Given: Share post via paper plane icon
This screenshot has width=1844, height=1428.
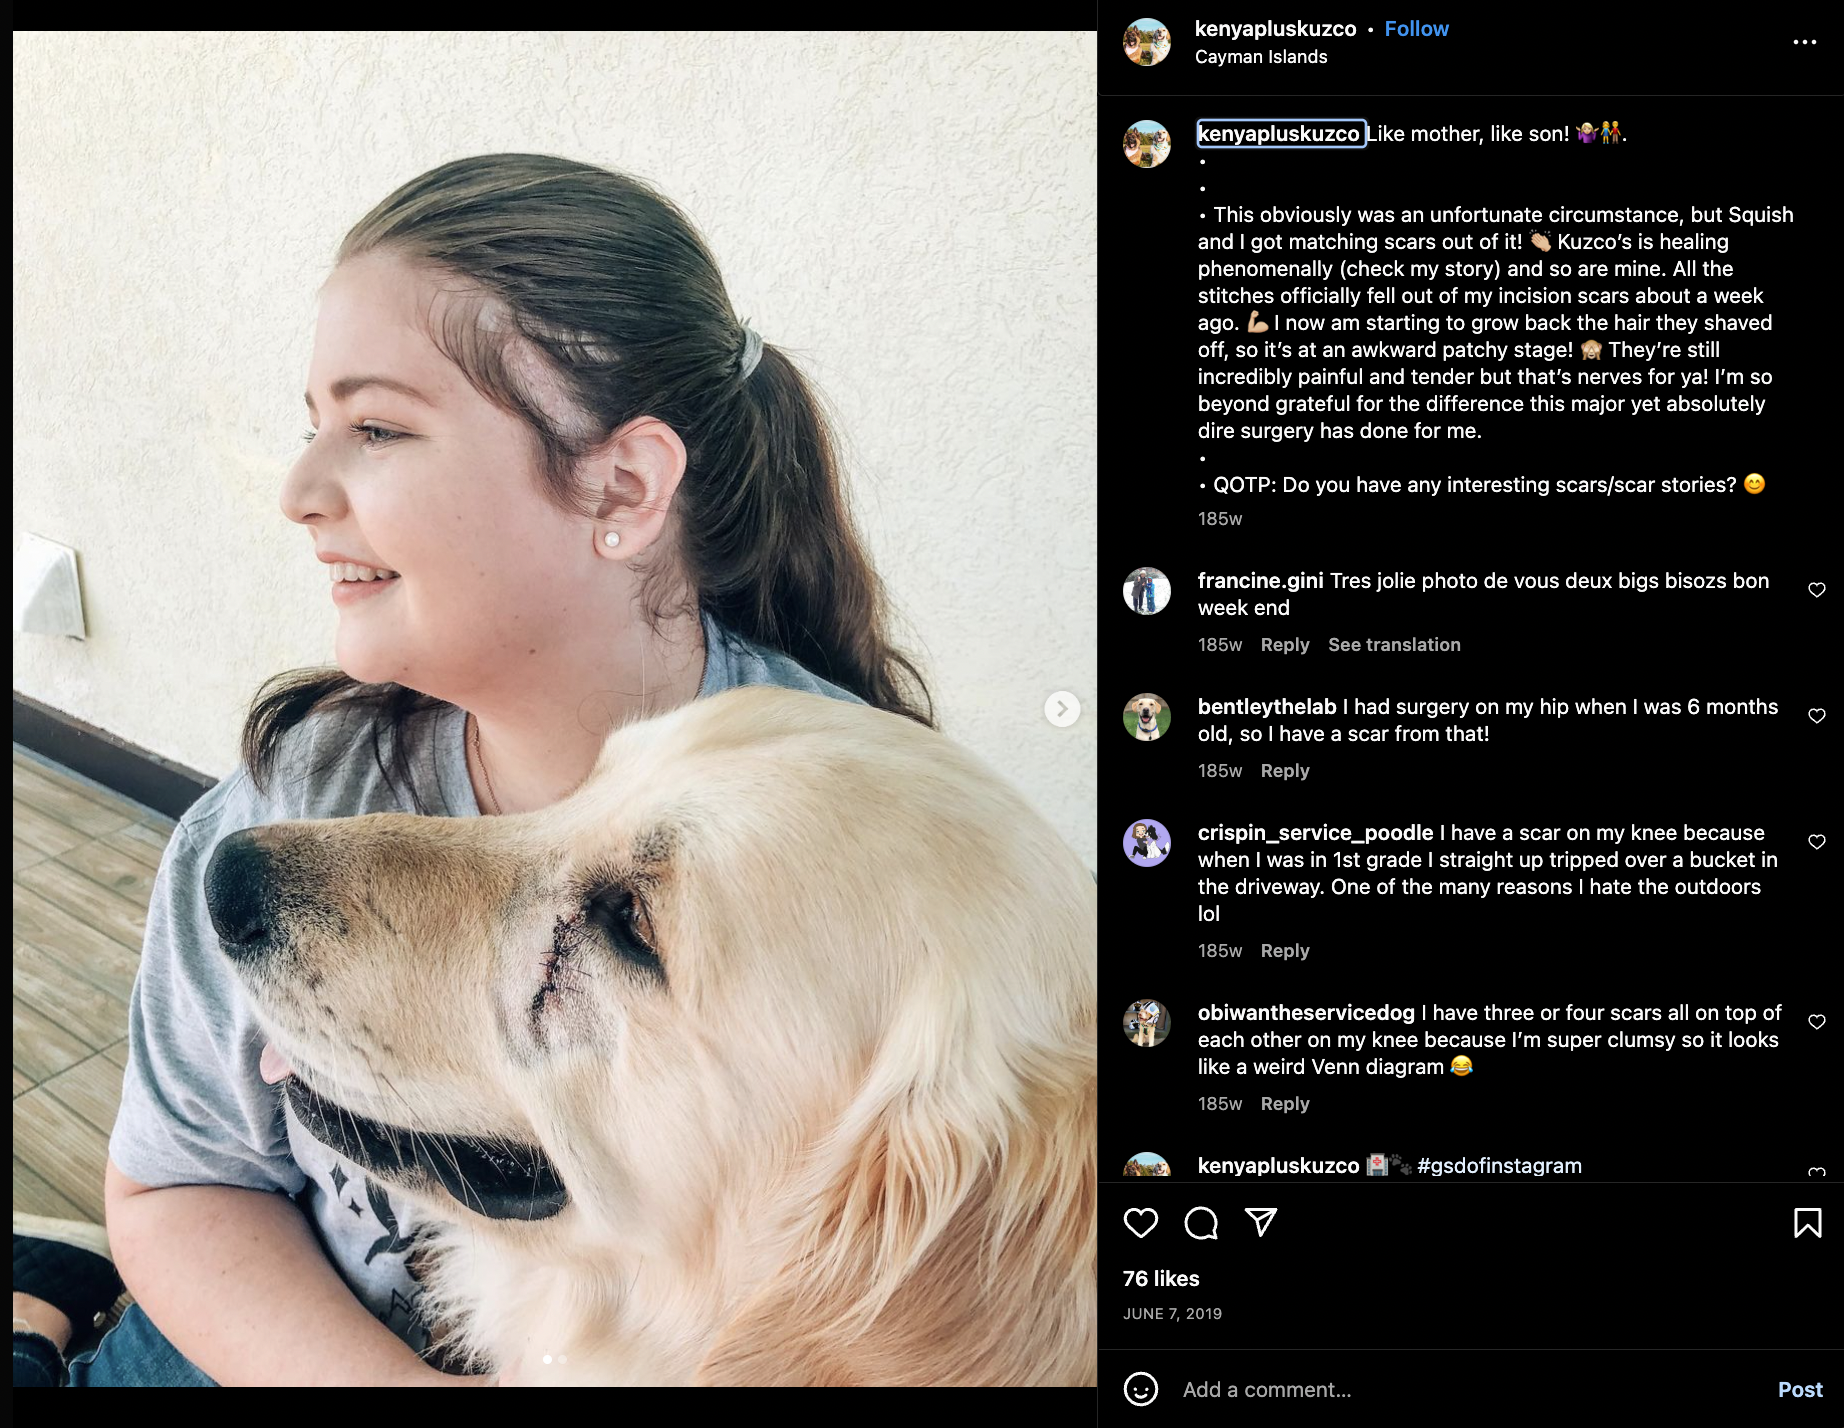Looking at the screenshot, I should pos(1260,1222).
